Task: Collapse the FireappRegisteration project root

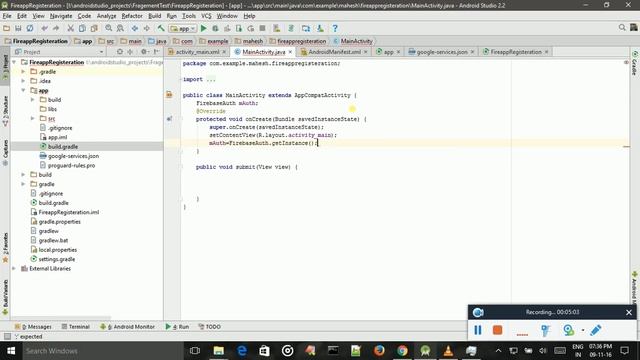Action: coord(14,62)
